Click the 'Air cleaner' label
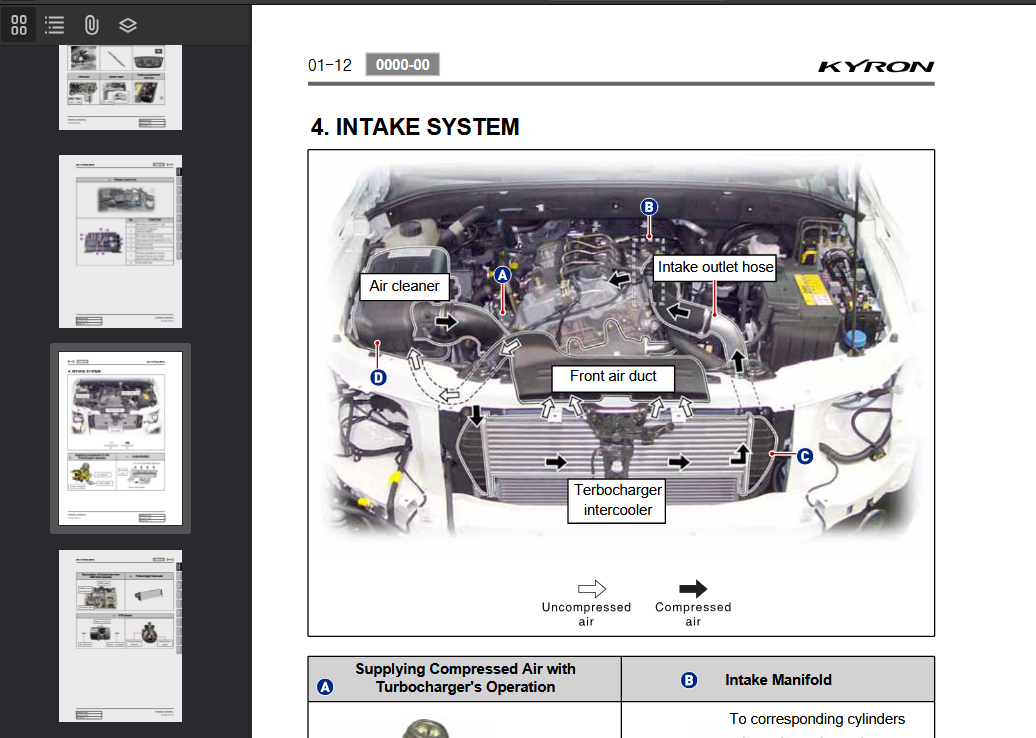Viewport: 1036px width, 738px height. pyautogui.click(x=404, y=286)
